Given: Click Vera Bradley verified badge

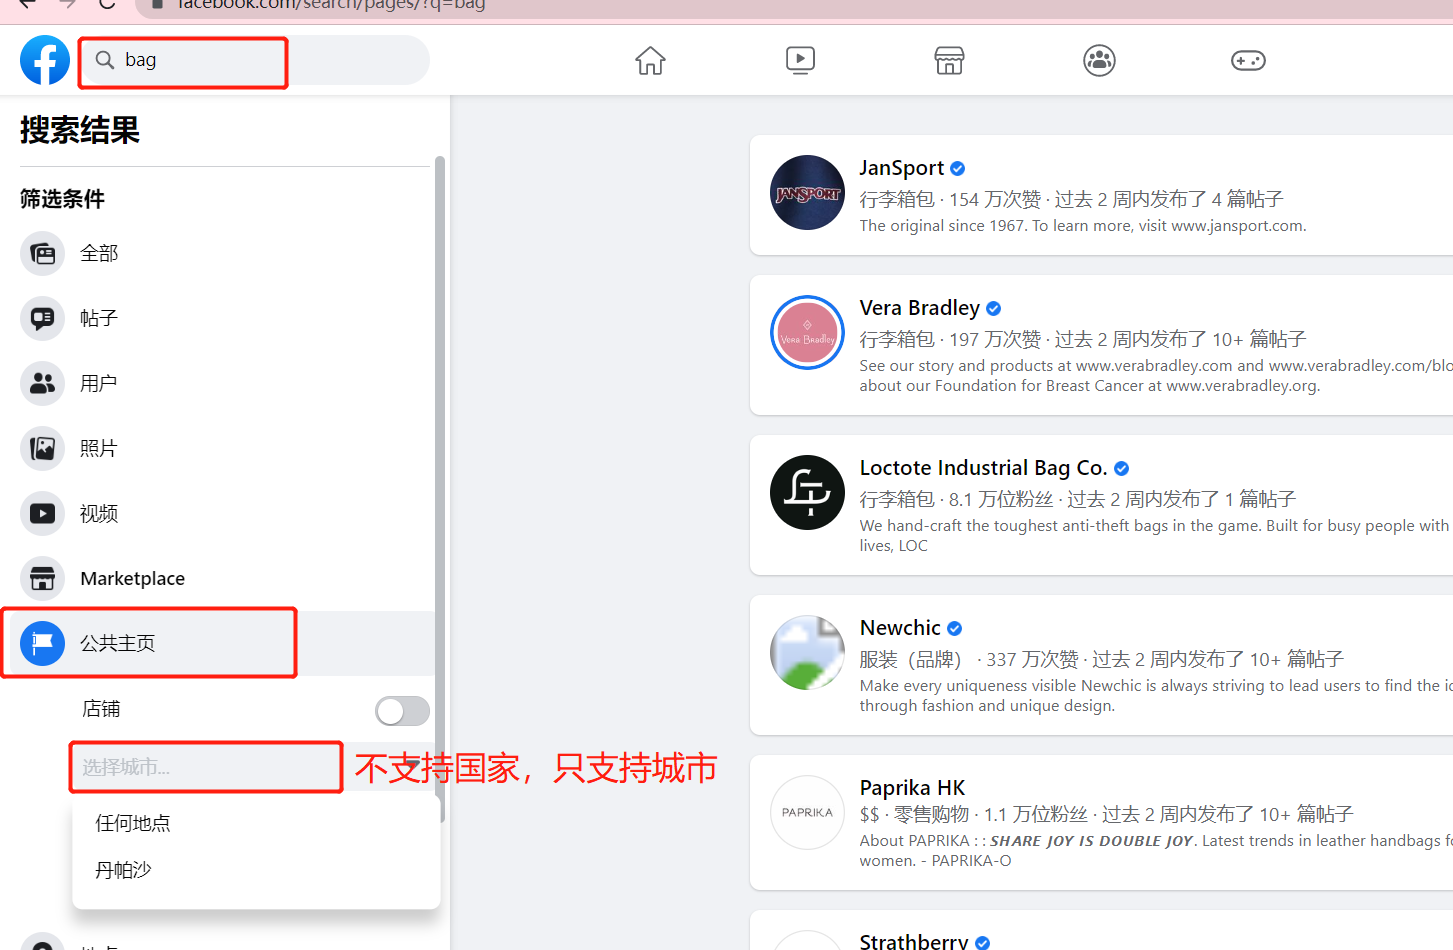Looking at the screenshot, I should pos(993,309).
